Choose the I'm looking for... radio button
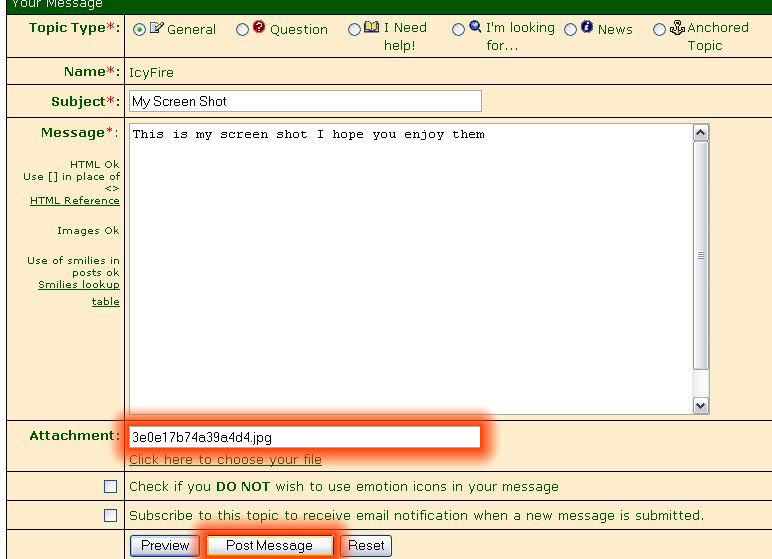Screen dimensions: 772x559 [x=458, y=30]
